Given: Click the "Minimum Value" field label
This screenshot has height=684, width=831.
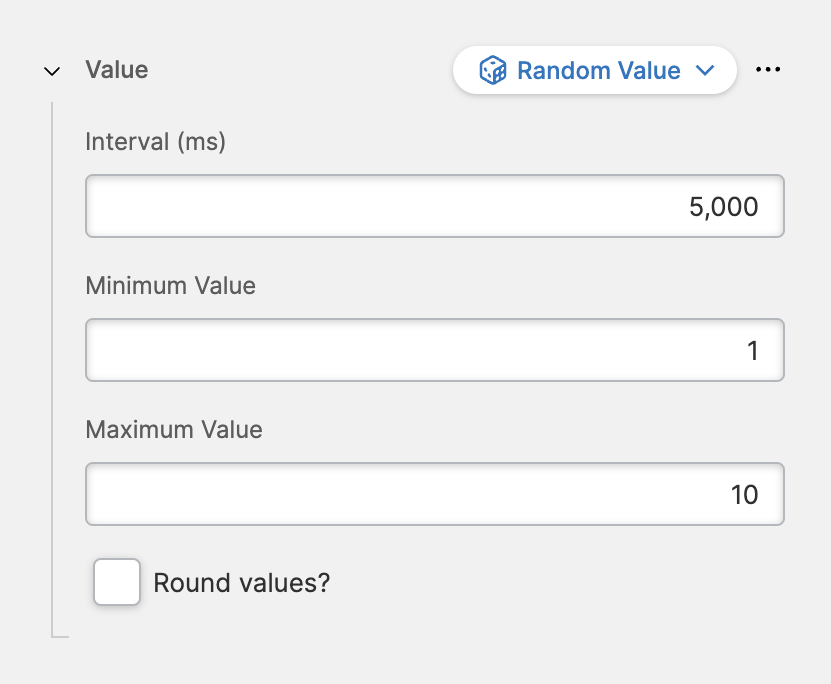Looking at the screenshot, I should (x=171, y=286).
